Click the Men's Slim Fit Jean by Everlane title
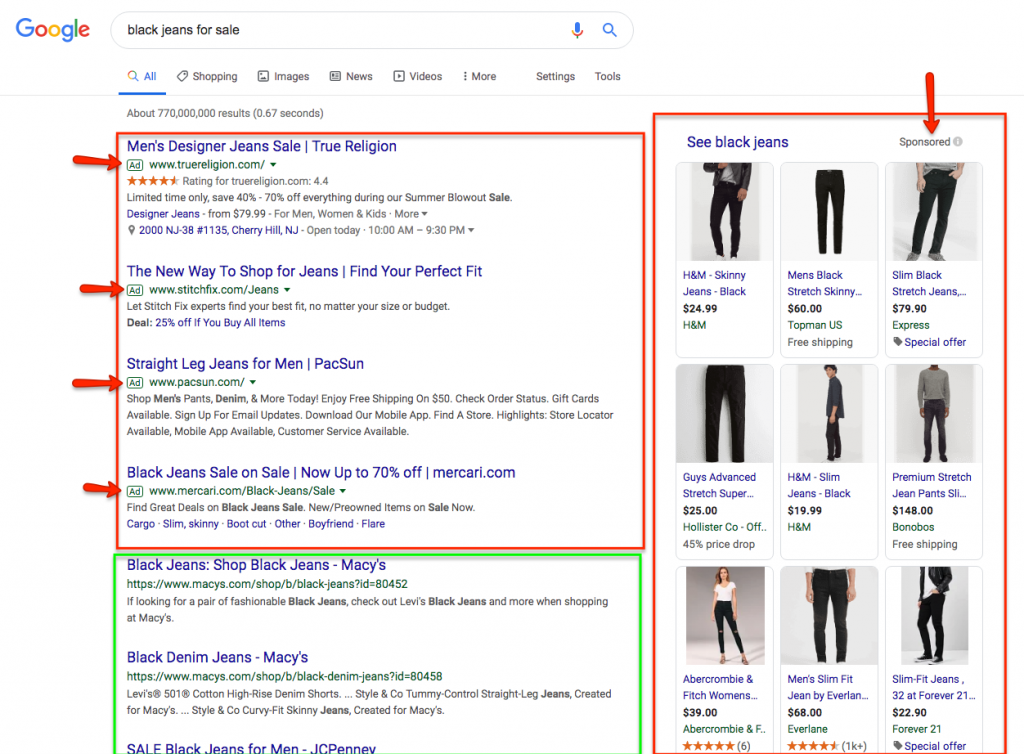Image resolution: width=1024 pixels, height=754 pixels. point(828,687)
